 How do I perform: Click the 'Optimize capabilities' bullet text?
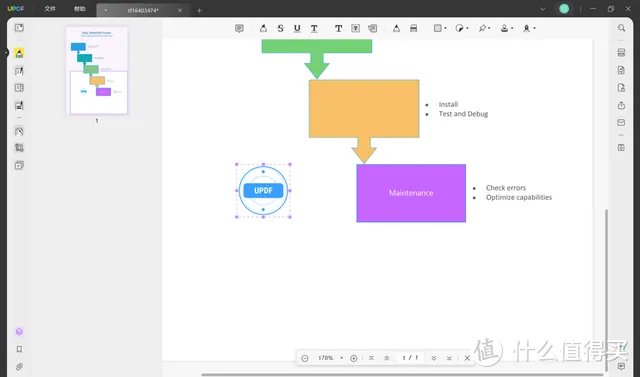coord(519,197)
